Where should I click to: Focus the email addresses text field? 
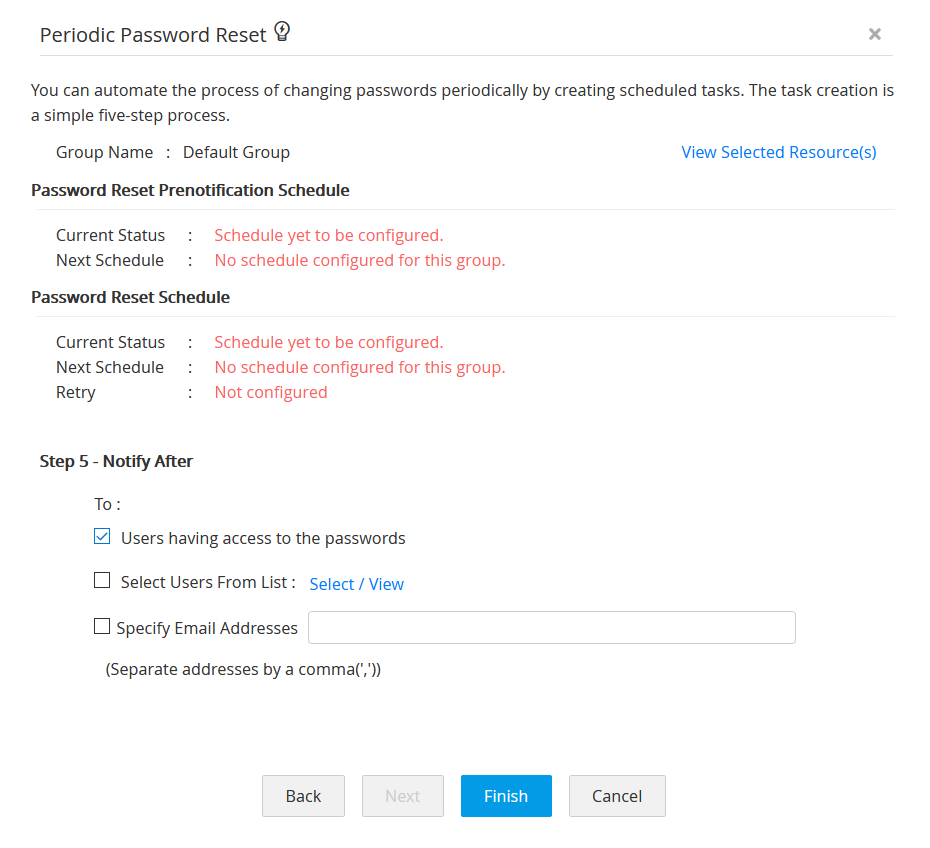click(551, 628)
